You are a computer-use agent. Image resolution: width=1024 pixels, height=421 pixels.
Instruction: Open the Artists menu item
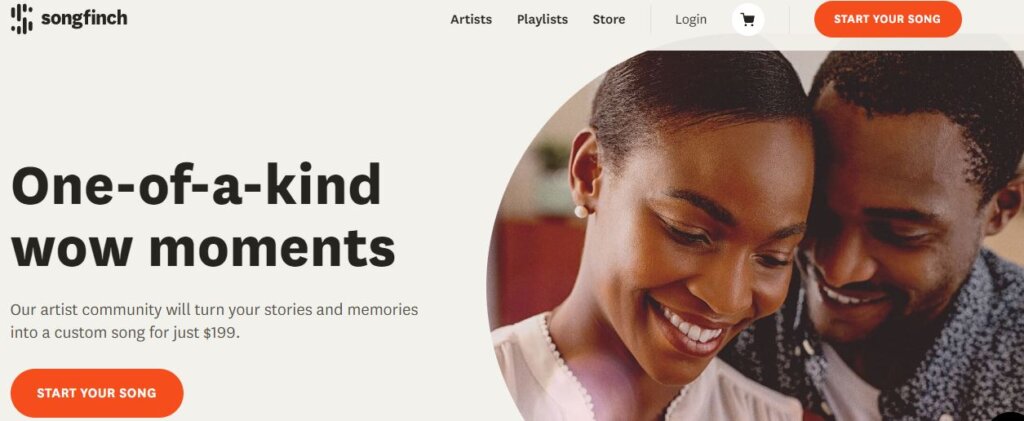(471, 20)
